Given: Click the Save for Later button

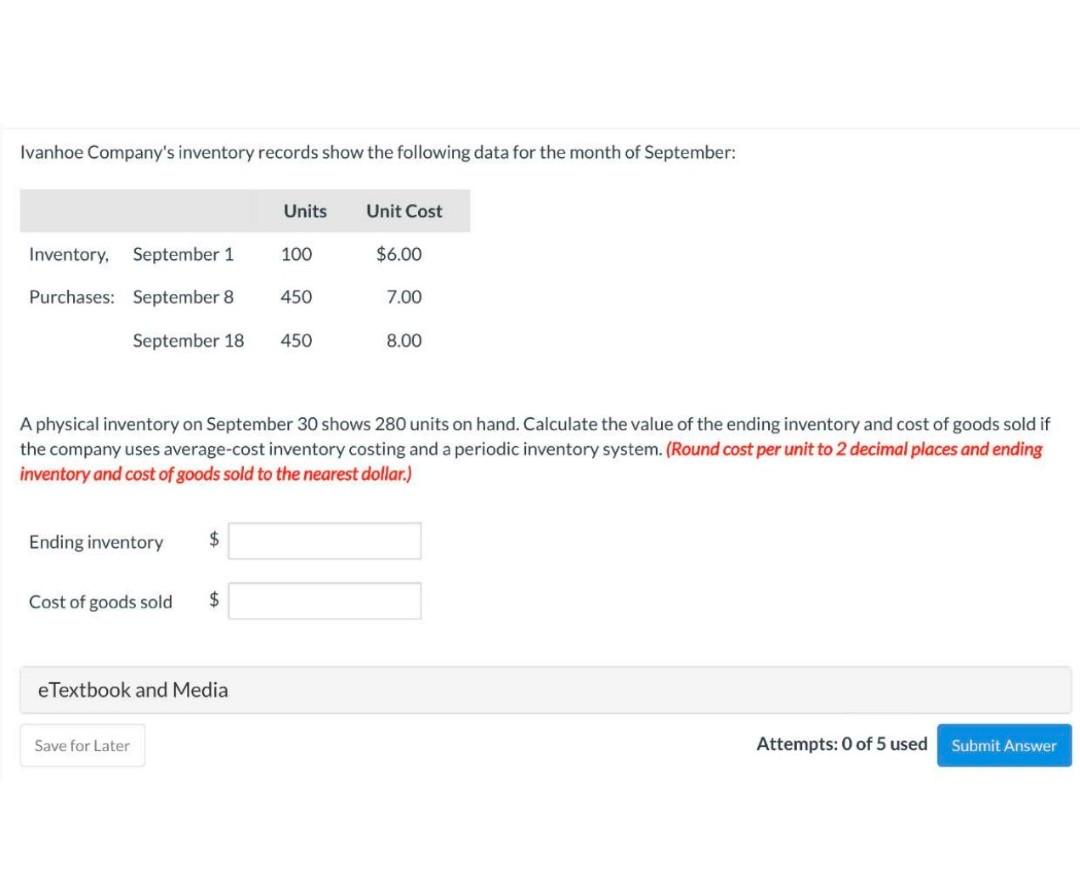Looking at the screenshot, I should point(83,745).
